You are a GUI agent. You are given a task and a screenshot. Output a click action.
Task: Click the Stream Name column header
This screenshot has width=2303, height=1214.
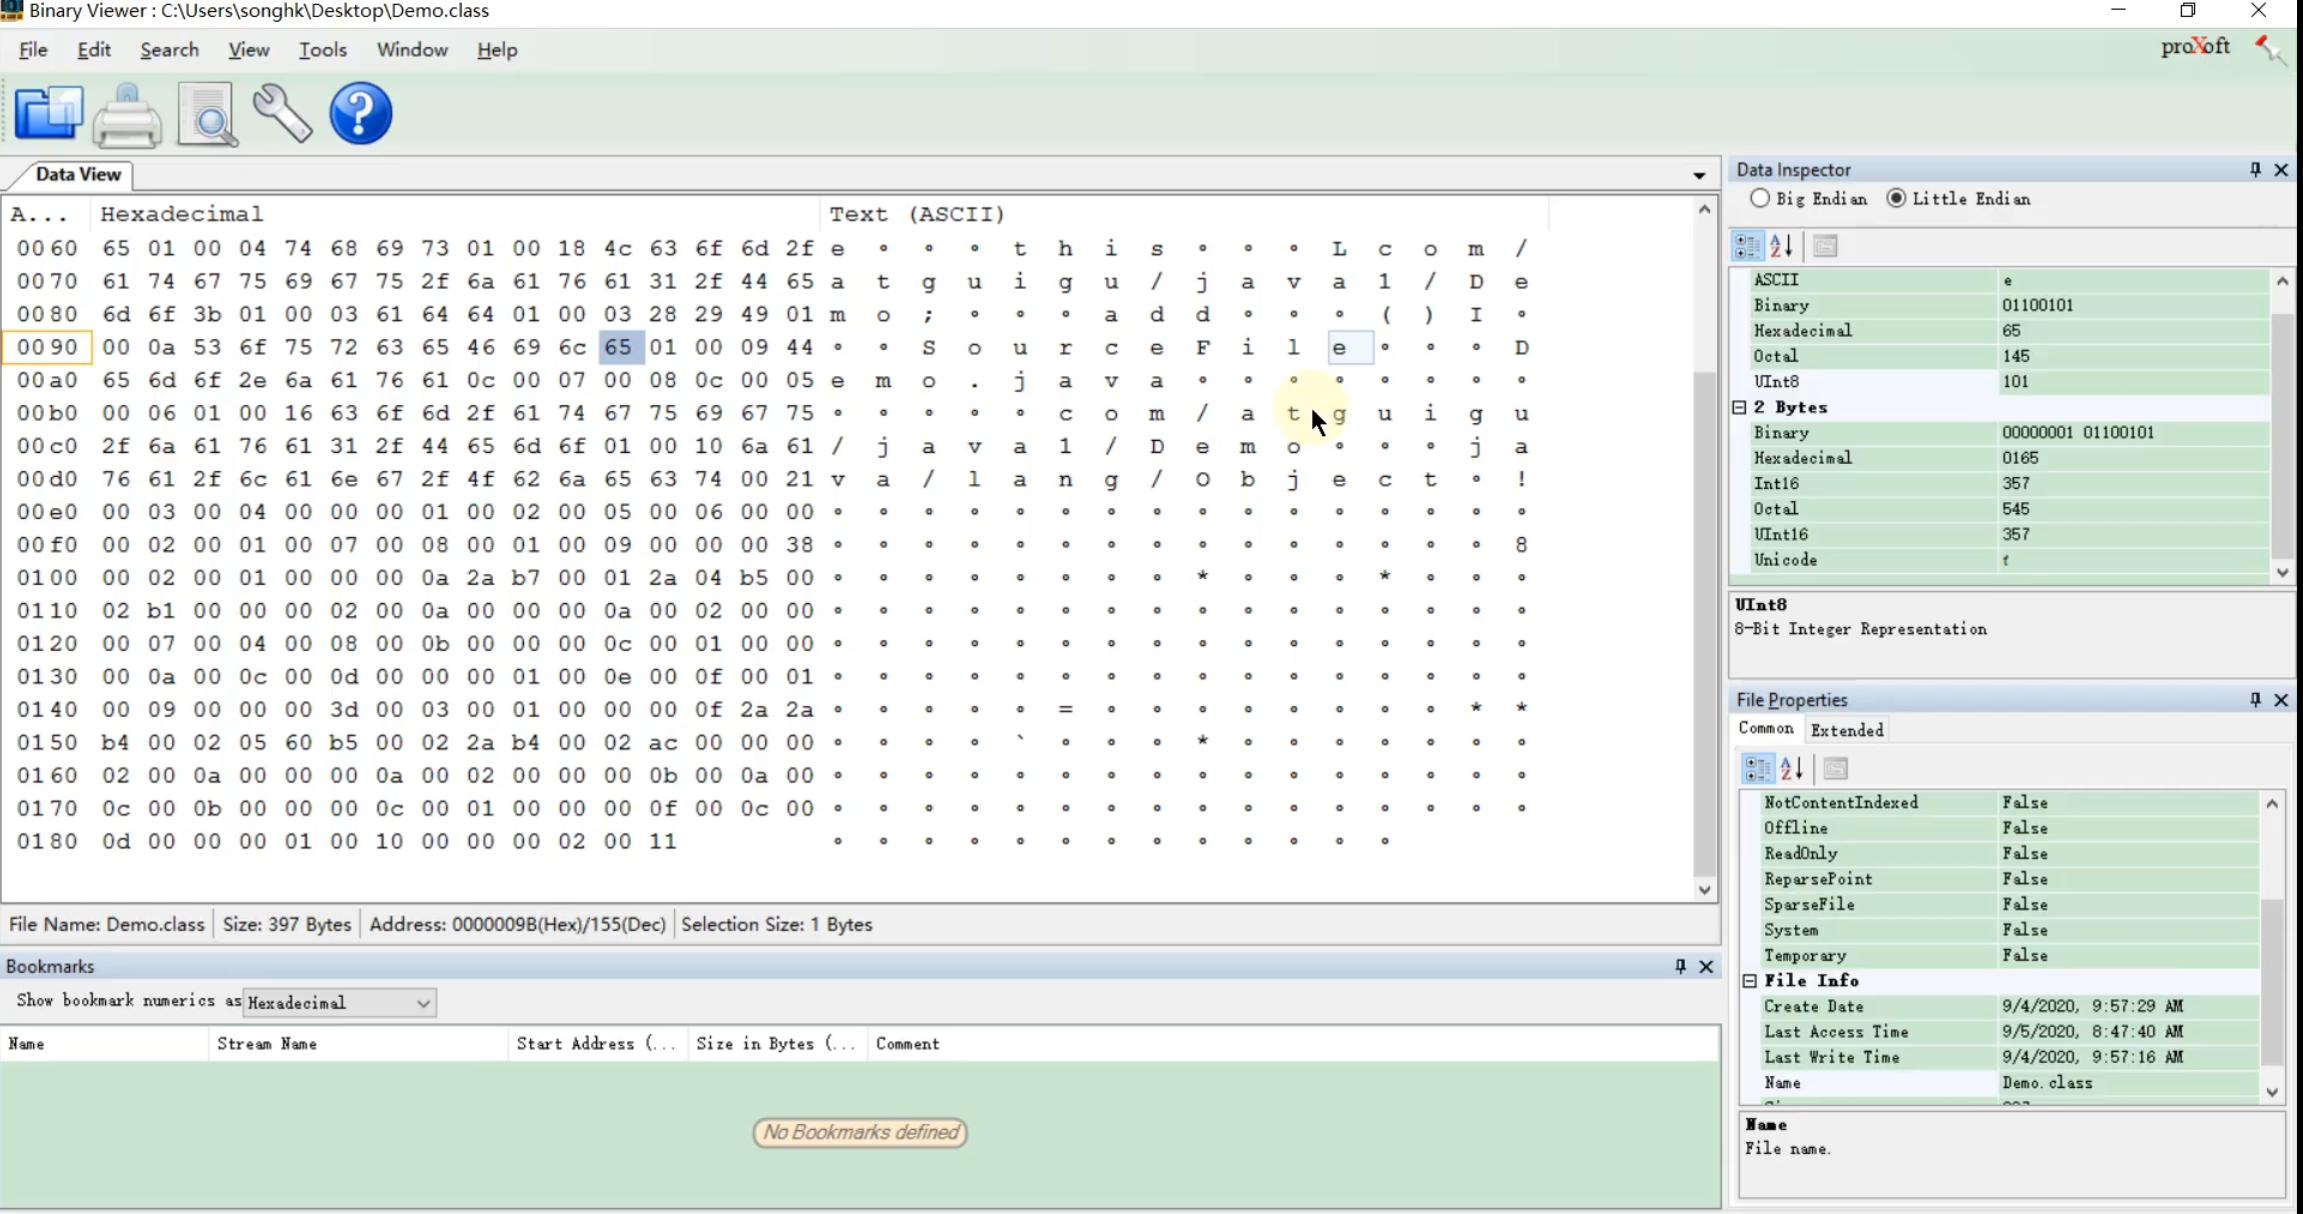[358, 1044]
